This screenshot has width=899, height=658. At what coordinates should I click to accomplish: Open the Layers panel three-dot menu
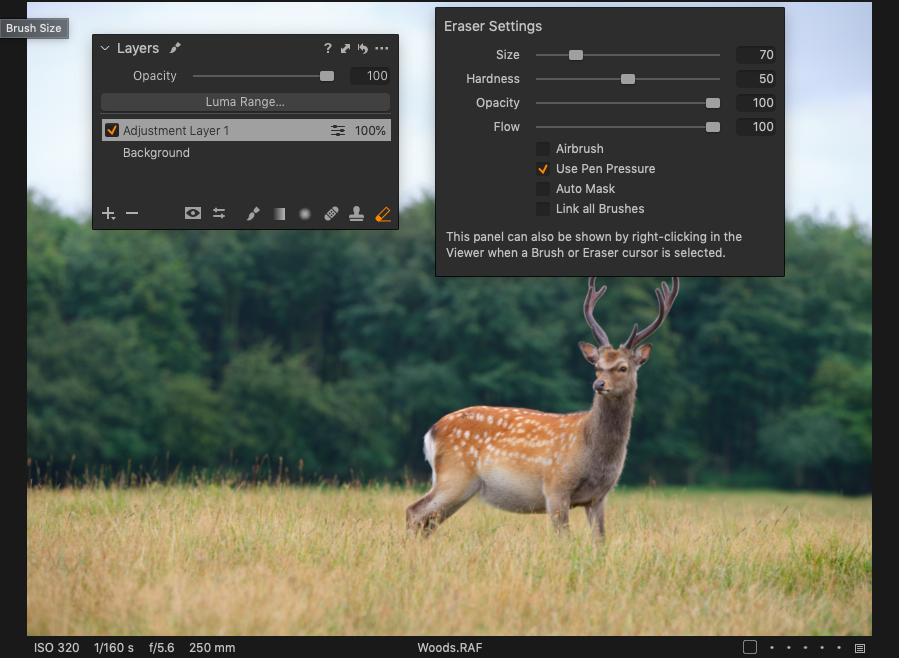click(381, 49)
